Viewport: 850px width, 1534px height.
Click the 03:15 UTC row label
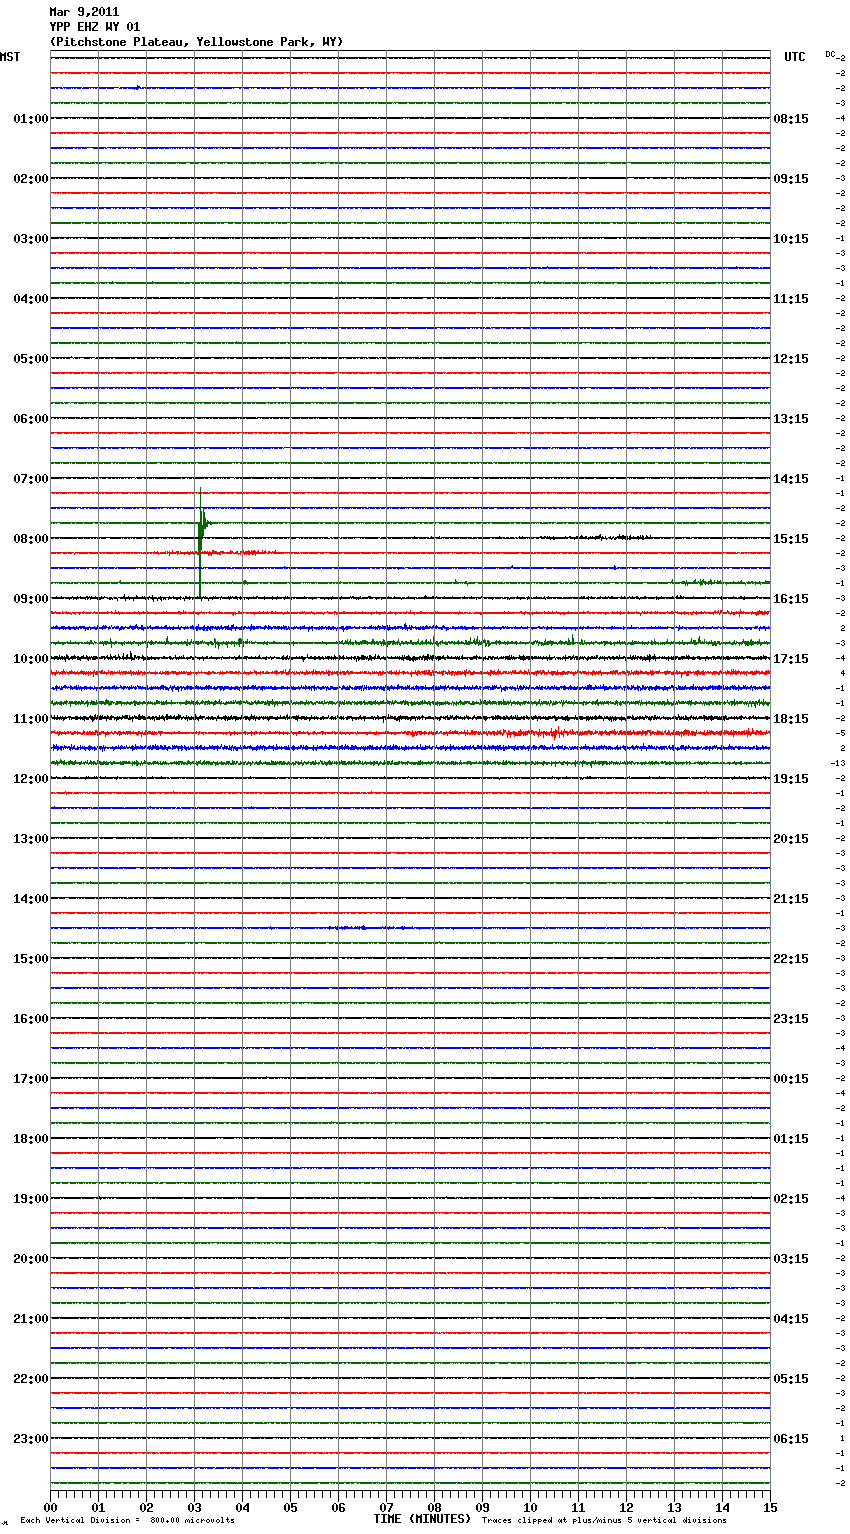point(791,1259)
